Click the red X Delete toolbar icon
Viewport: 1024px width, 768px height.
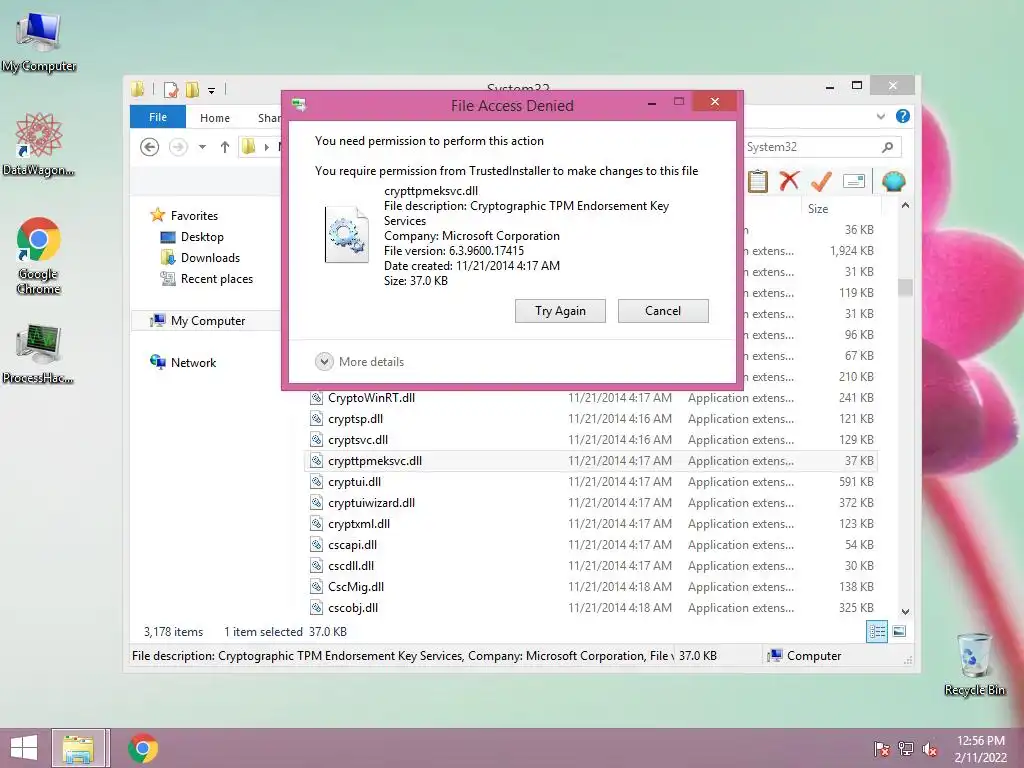(789, 180)
